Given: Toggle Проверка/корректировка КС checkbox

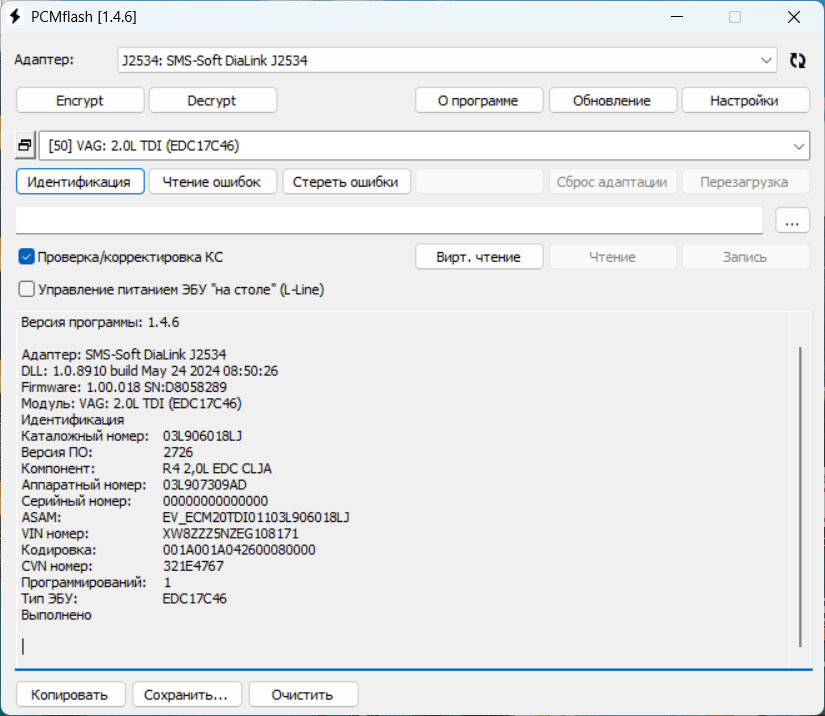Looking at the screenshot, I should [27, 257].
